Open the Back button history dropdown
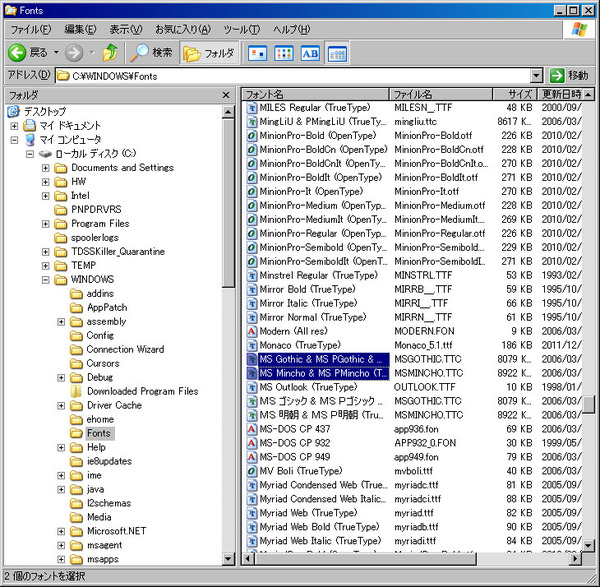Viewport: 600px width, 587px height. [x=56, y=52]
